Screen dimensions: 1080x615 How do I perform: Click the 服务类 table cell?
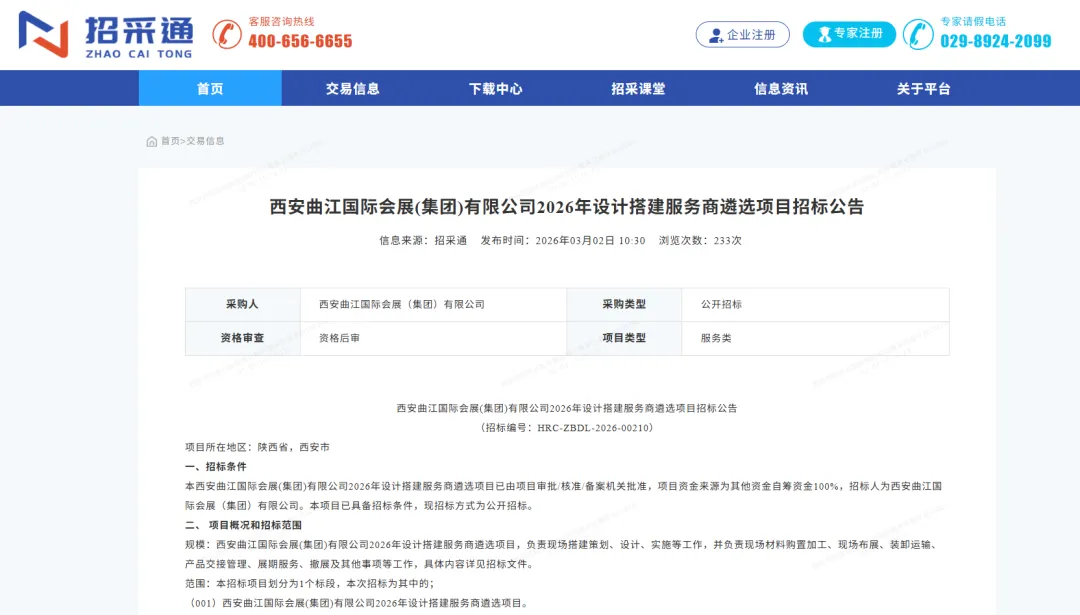pos(816,338)
